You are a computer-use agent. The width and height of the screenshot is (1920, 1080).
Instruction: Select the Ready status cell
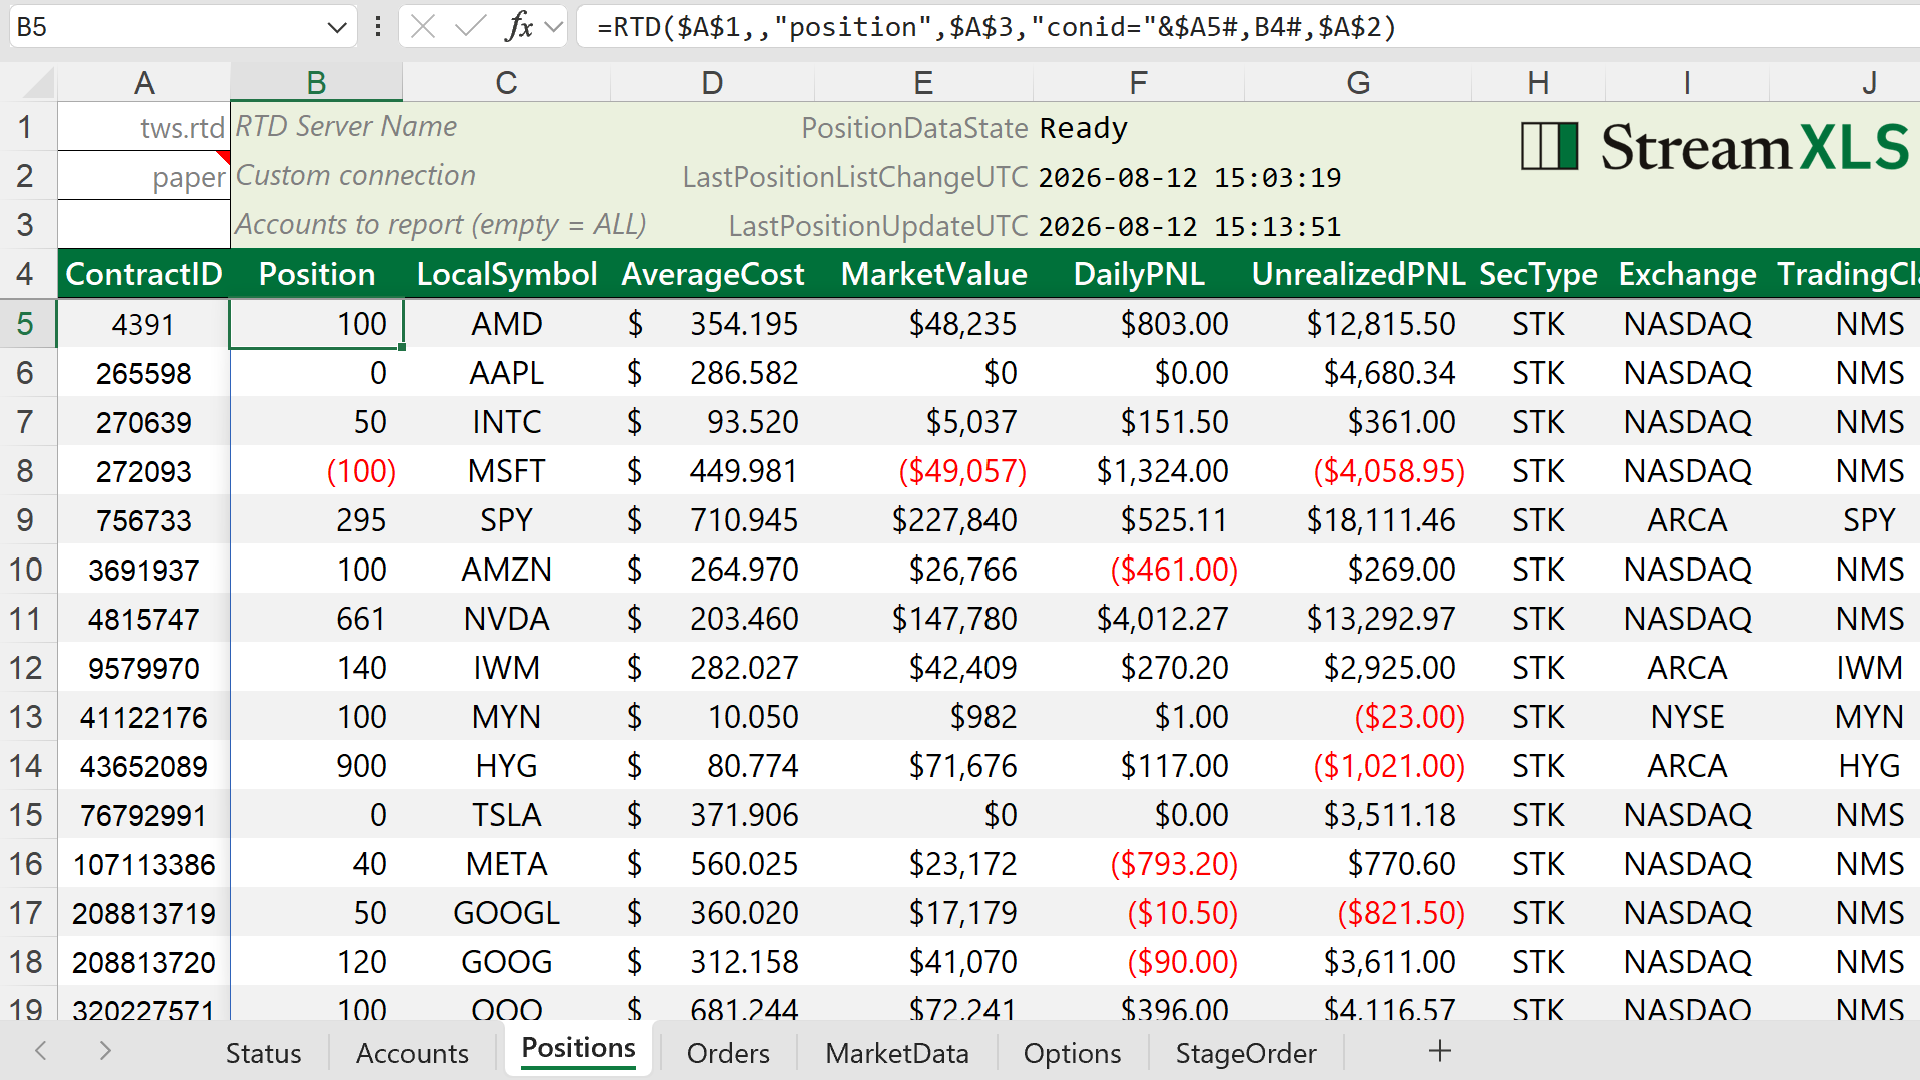(1084, 128)
